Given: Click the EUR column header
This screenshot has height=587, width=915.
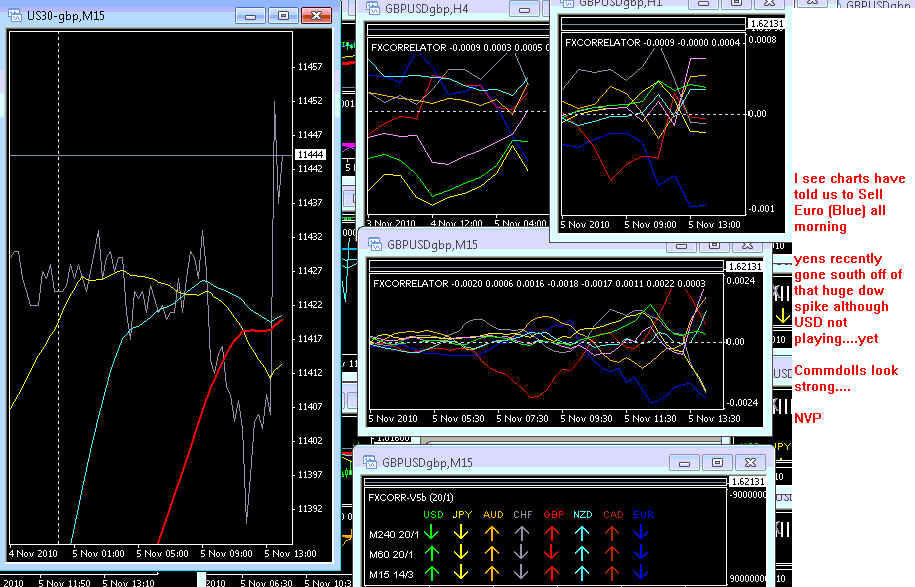Looking at the screenshot, I should [x=643, y=515].
